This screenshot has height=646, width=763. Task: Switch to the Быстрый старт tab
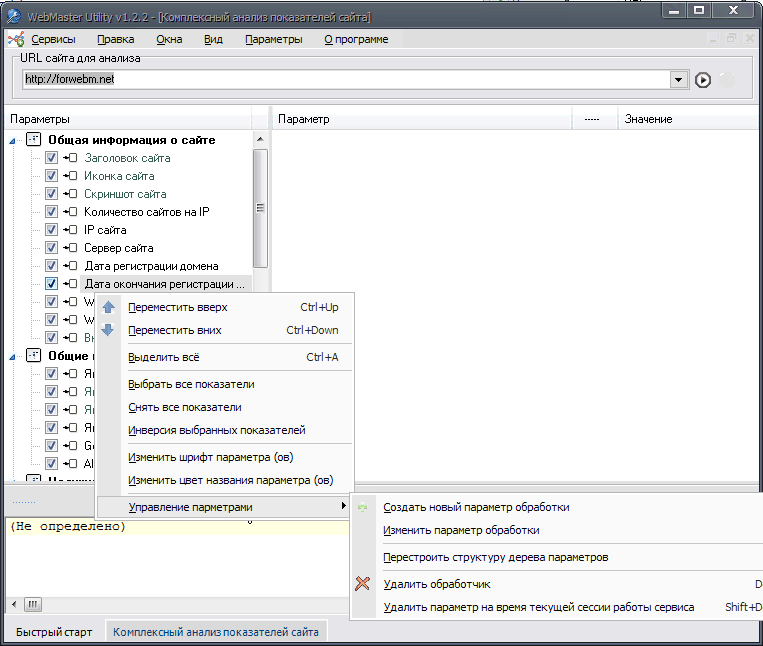pos(53,632)
